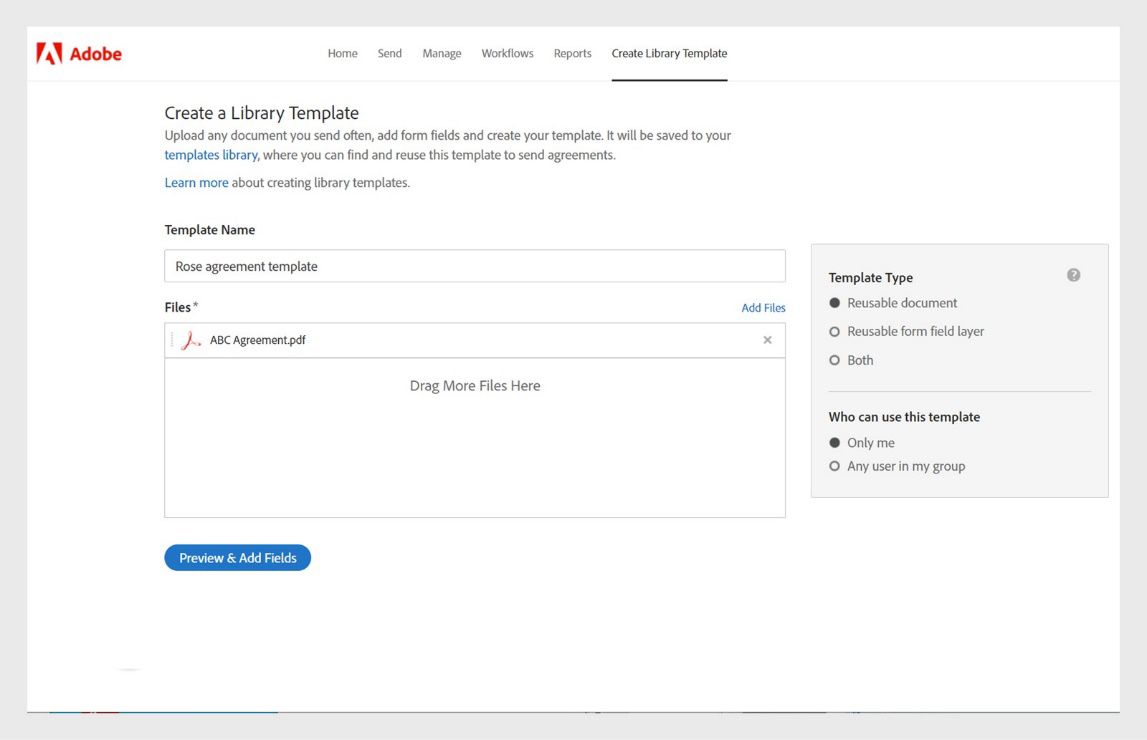Switch to the Manage tab
The height and width of the screenshot is (740, 1147).
click(441, 53)
